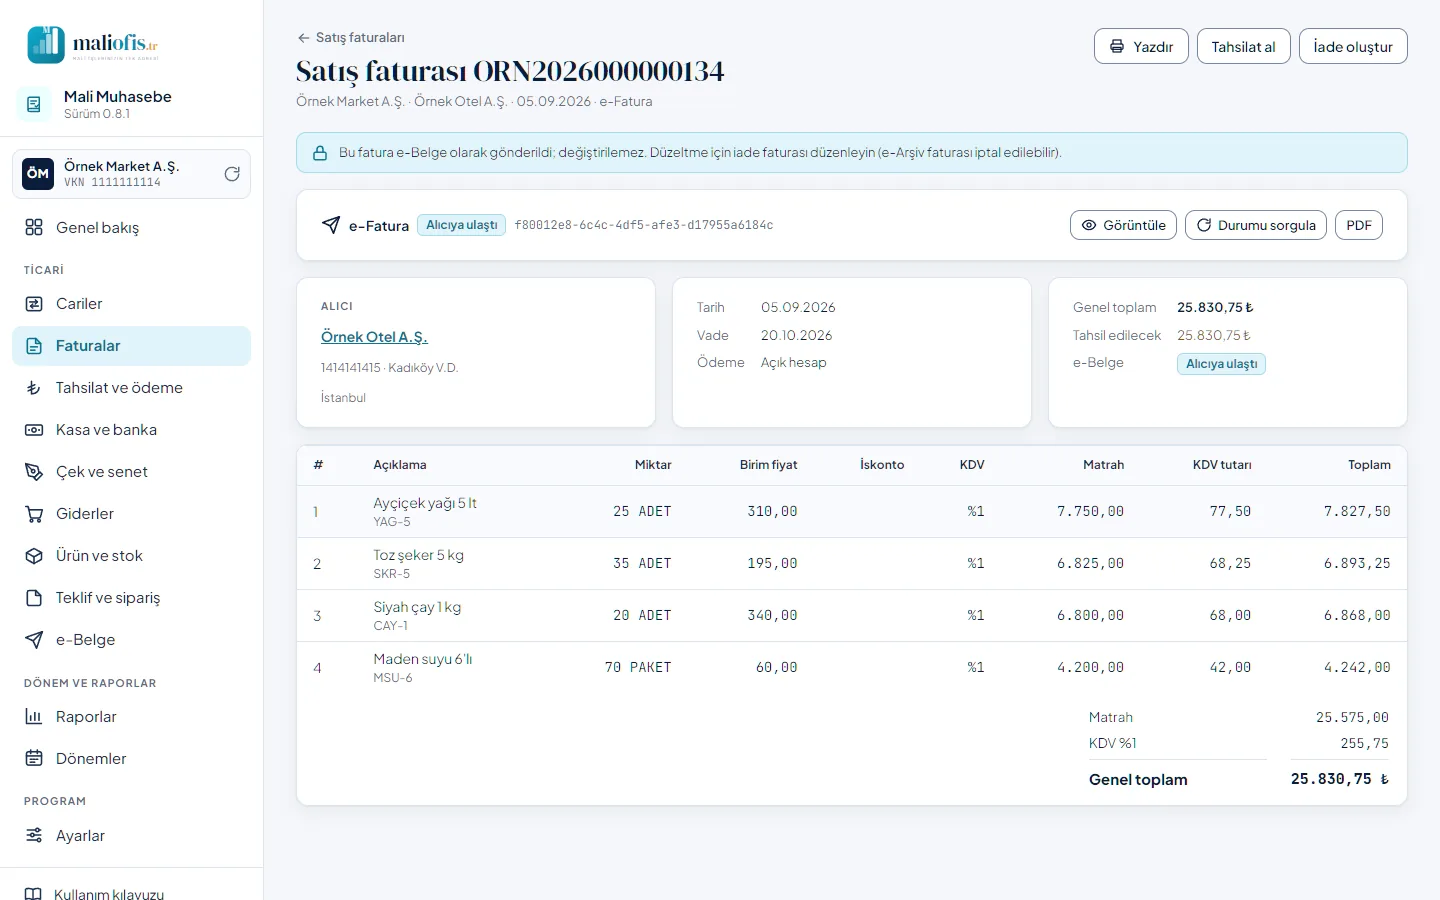Click the e-Belge paper plane icon
The width and height of the screenshot is (1440, 900).
pos(34,640)
